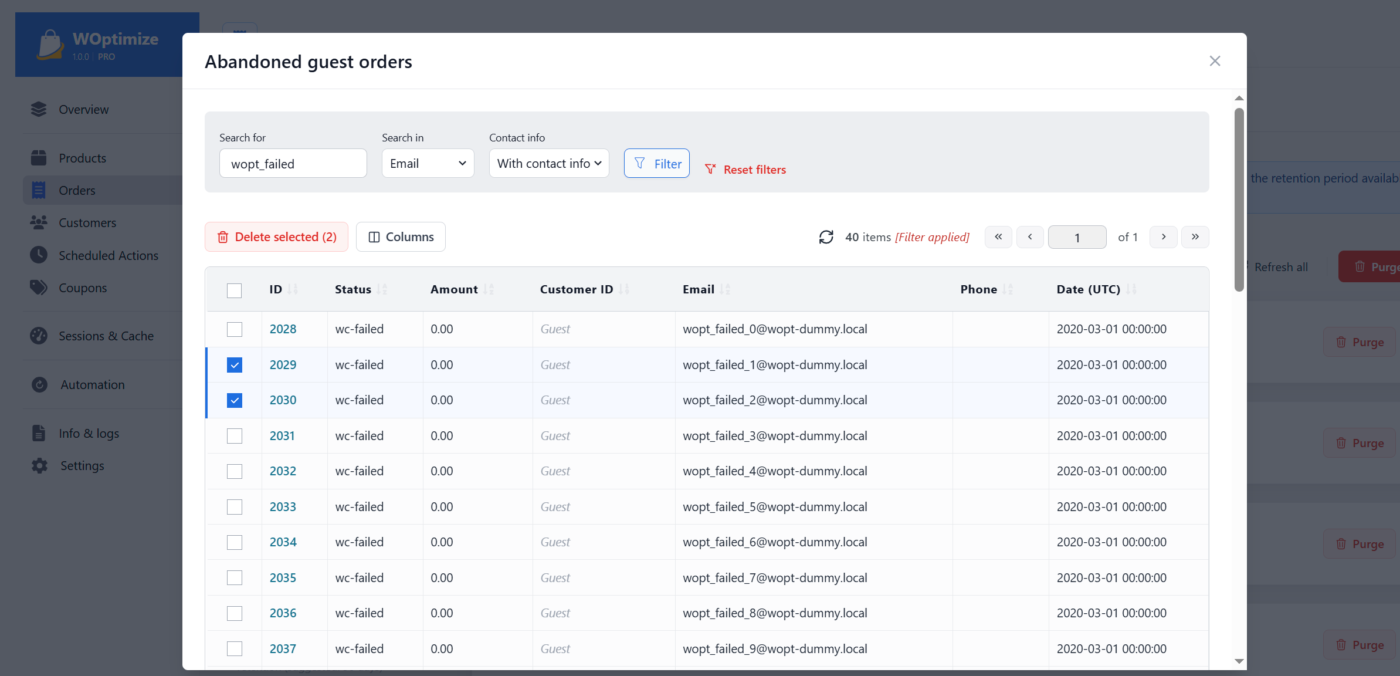This screenshot has height=676, width=1400.
Task: Uncheck the checkbox for order 2029
Action: (x=234, y=365)
